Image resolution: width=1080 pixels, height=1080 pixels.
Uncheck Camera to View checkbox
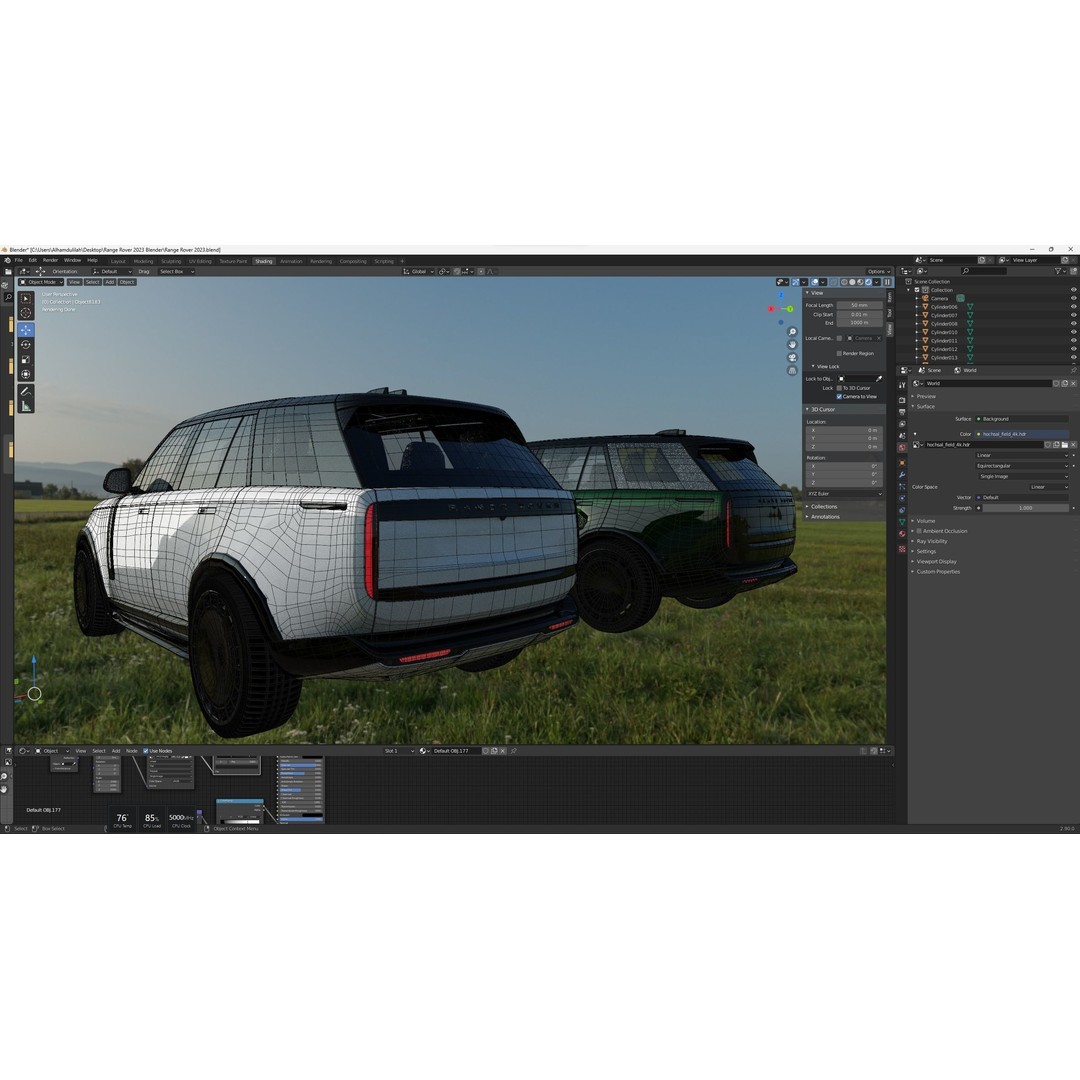pyautogui.click(x=839, y=397)
